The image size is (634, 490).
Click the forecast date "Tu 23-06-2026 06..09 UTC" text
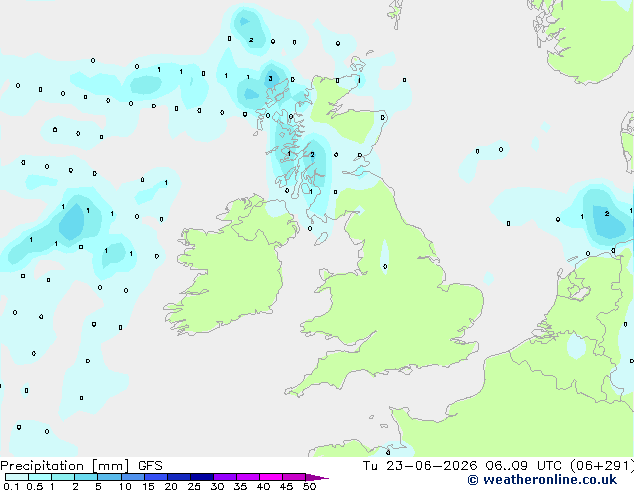pos(464,466)
